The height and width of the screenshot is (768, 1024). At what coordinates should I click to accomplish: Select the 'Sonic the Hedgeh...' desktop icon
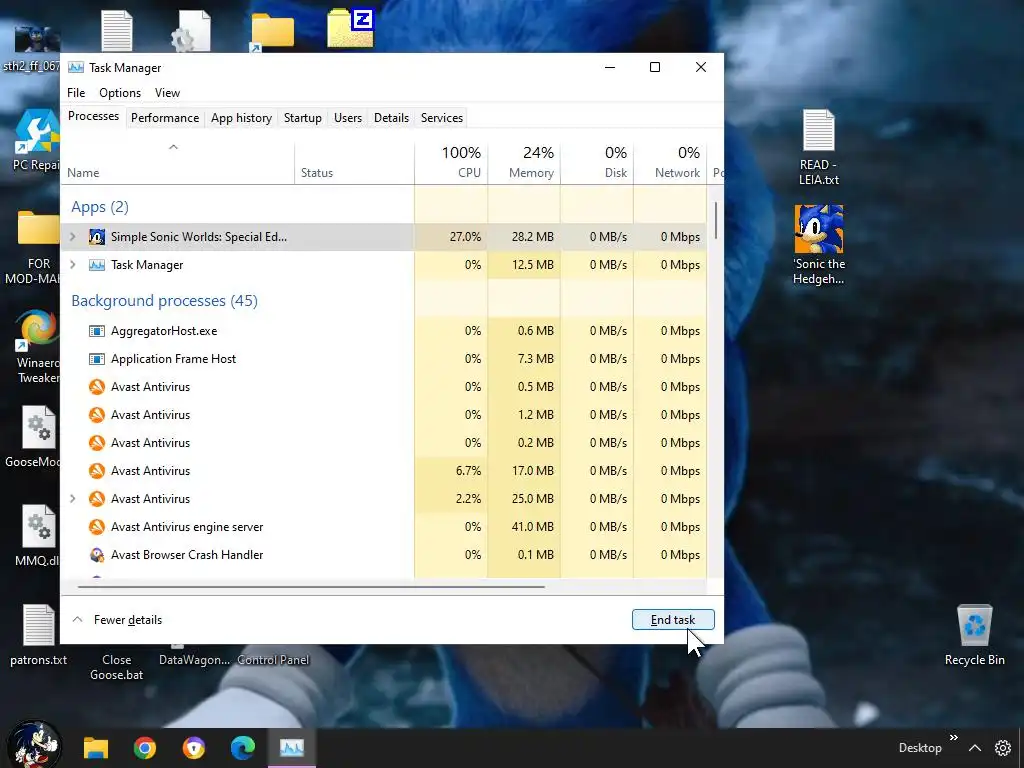tap(819, 246)
